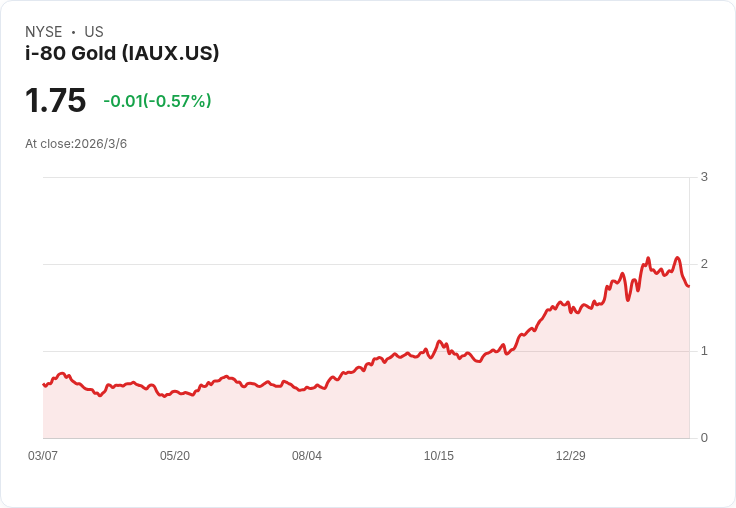Image resolution: width=736 pixels, height=508 pixels.
Task: Click the i-80 Gold (IAUX.US) title
Action: point(122,53)
